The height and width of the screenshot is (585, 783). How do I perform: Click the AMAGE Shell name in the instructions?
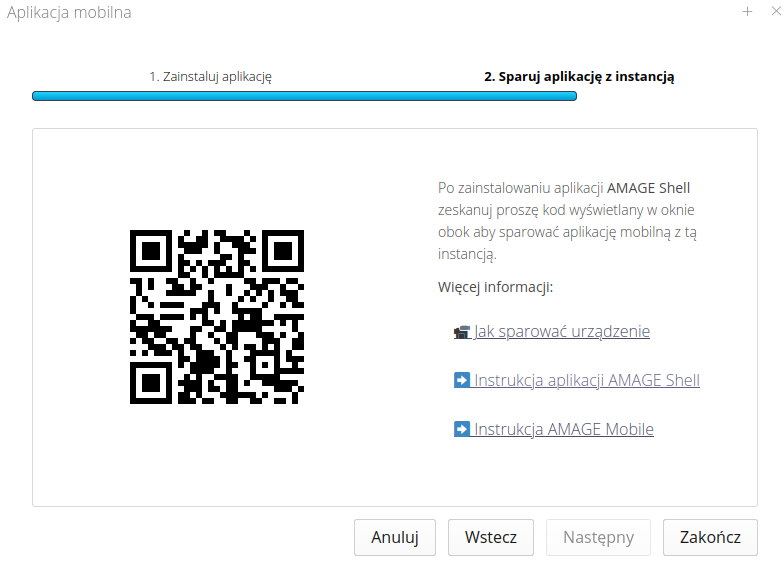[x=648, y=188]
